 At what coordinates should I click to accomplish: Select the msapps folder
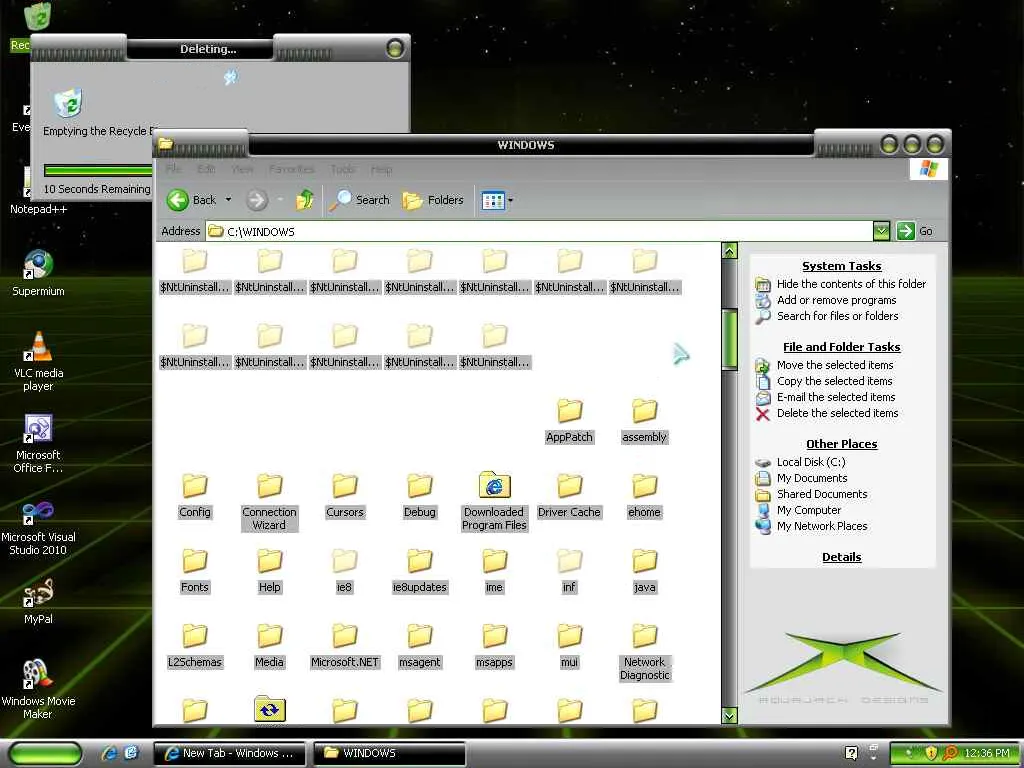click(494, 647)
